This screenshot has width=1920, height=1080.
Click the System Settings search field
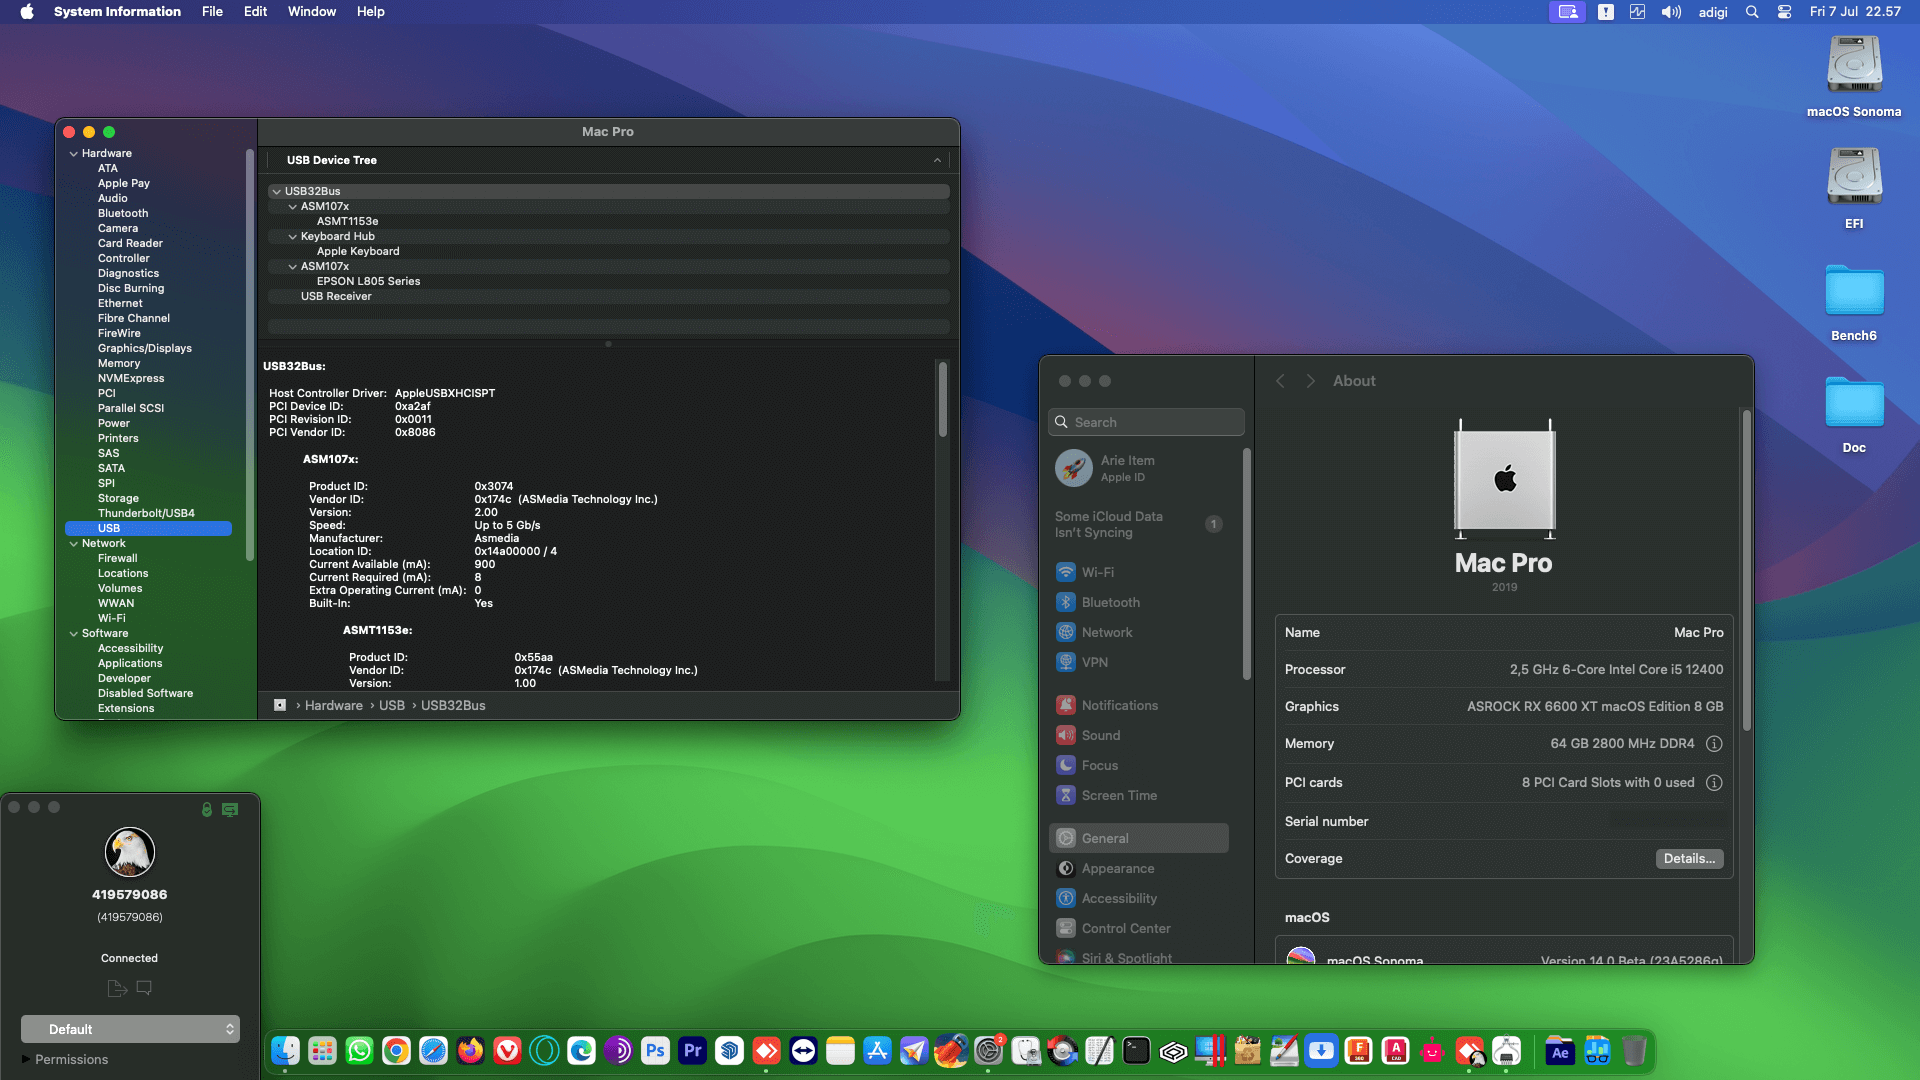(x=1146, y=423)
